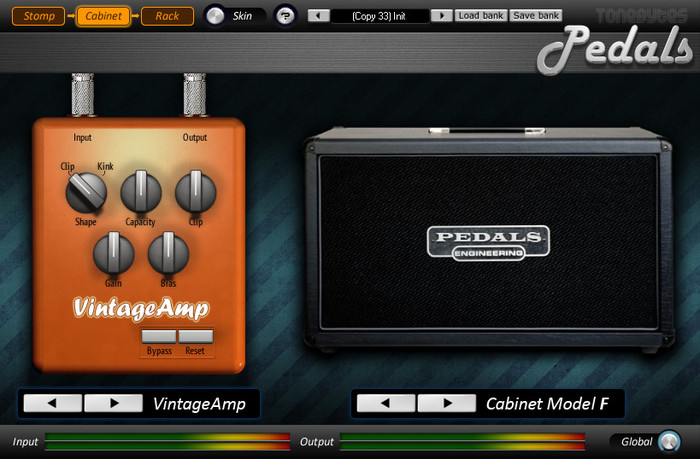Go to next preset arrow
Image resolution: width=700 pixels, height=459 pixels.
tap(442, 16)
